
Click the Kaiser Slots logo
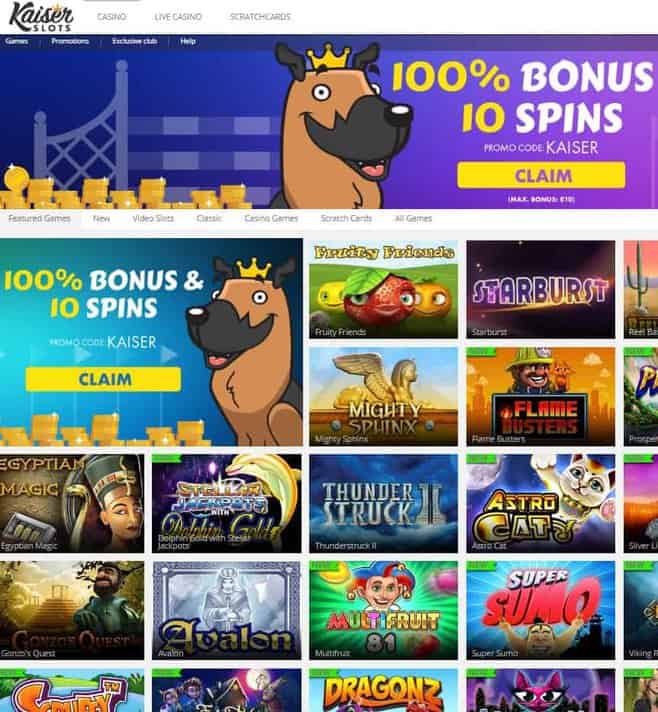41,17
